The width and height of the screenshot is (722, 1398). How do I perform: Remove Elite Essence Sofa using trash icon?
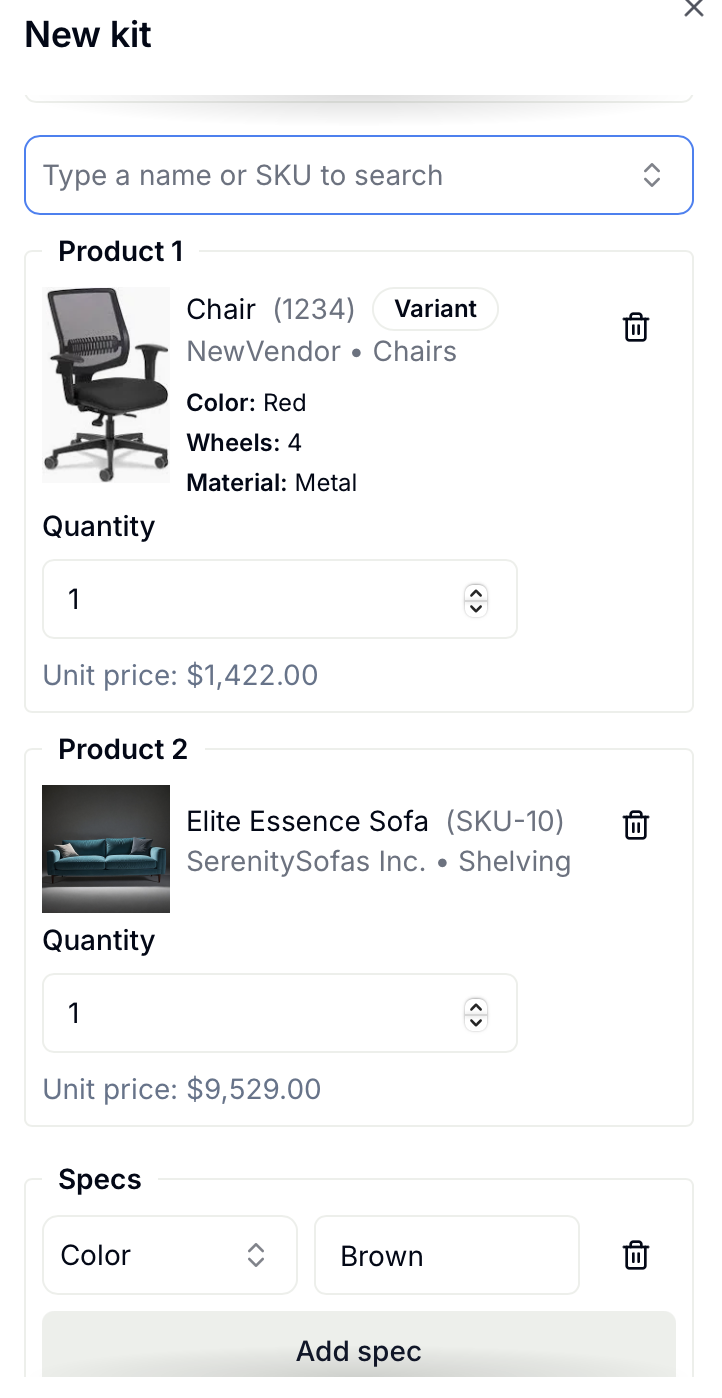point(636,825)
